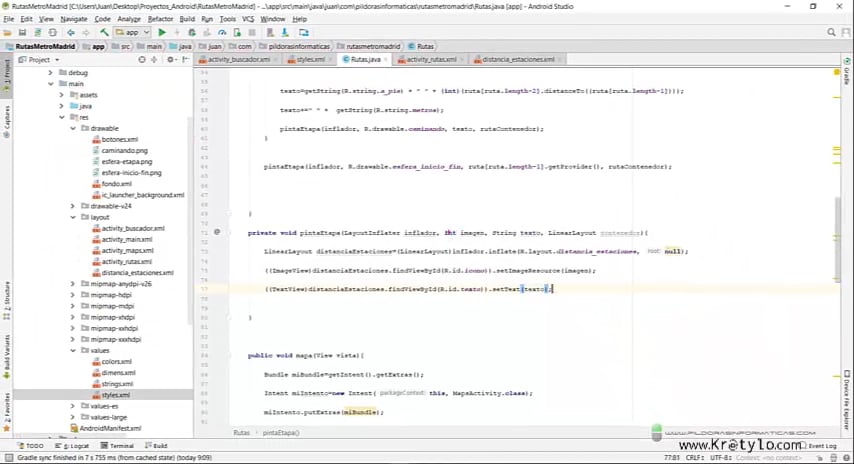Open the SDK Manager download icon
Viewport: 854px width, 464px height.
(285, 33)
